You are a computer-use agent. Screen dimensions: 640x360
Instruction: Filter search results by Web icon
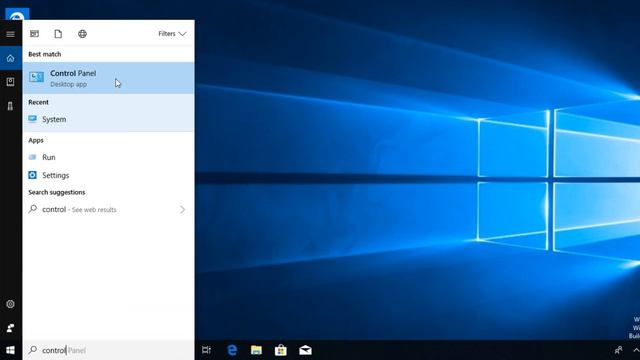(82, 34)
